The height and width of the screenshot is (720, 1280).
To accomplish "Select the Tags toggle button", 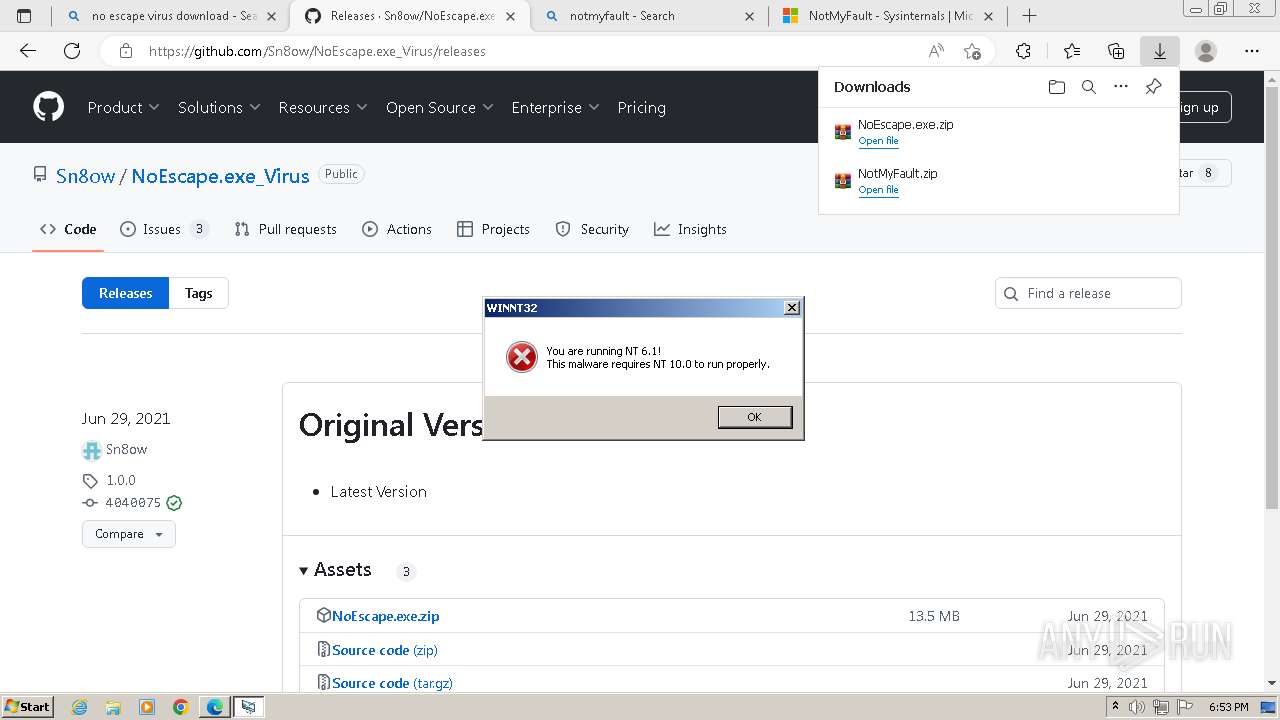I will point(198,293).
